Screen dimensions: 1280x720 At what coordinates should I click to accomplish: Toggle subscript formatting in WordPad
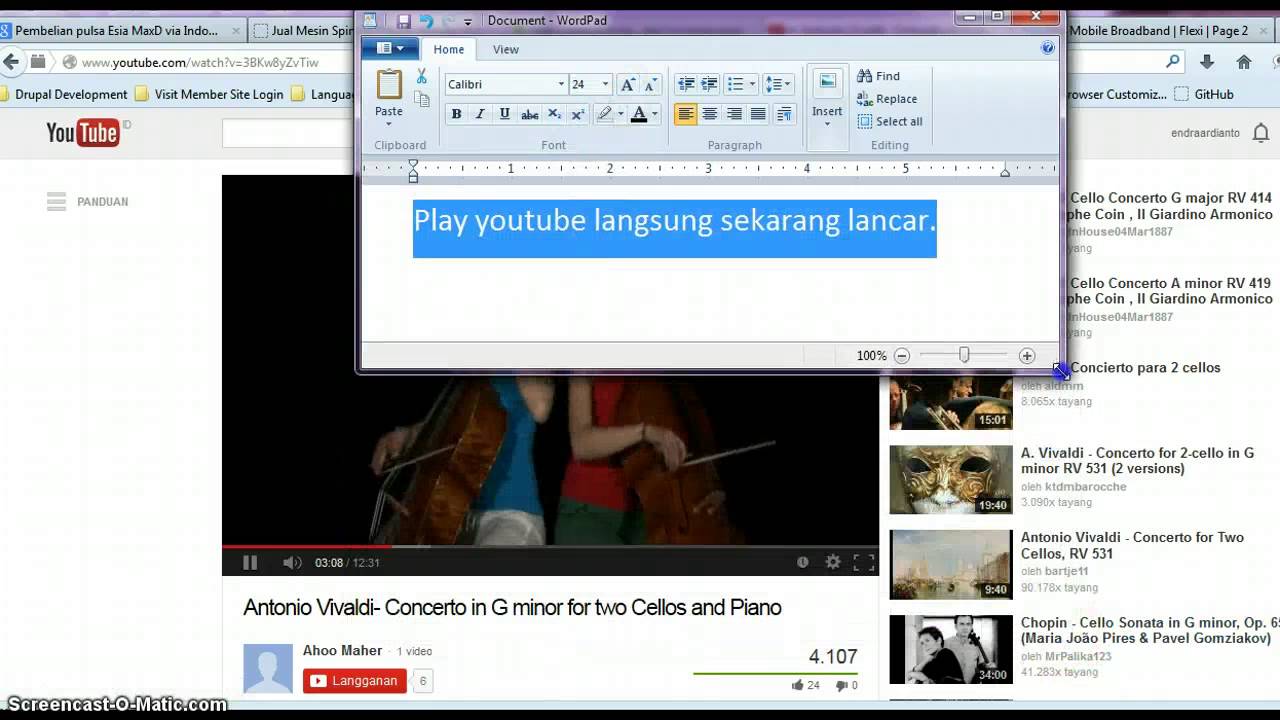click(554, 114)
